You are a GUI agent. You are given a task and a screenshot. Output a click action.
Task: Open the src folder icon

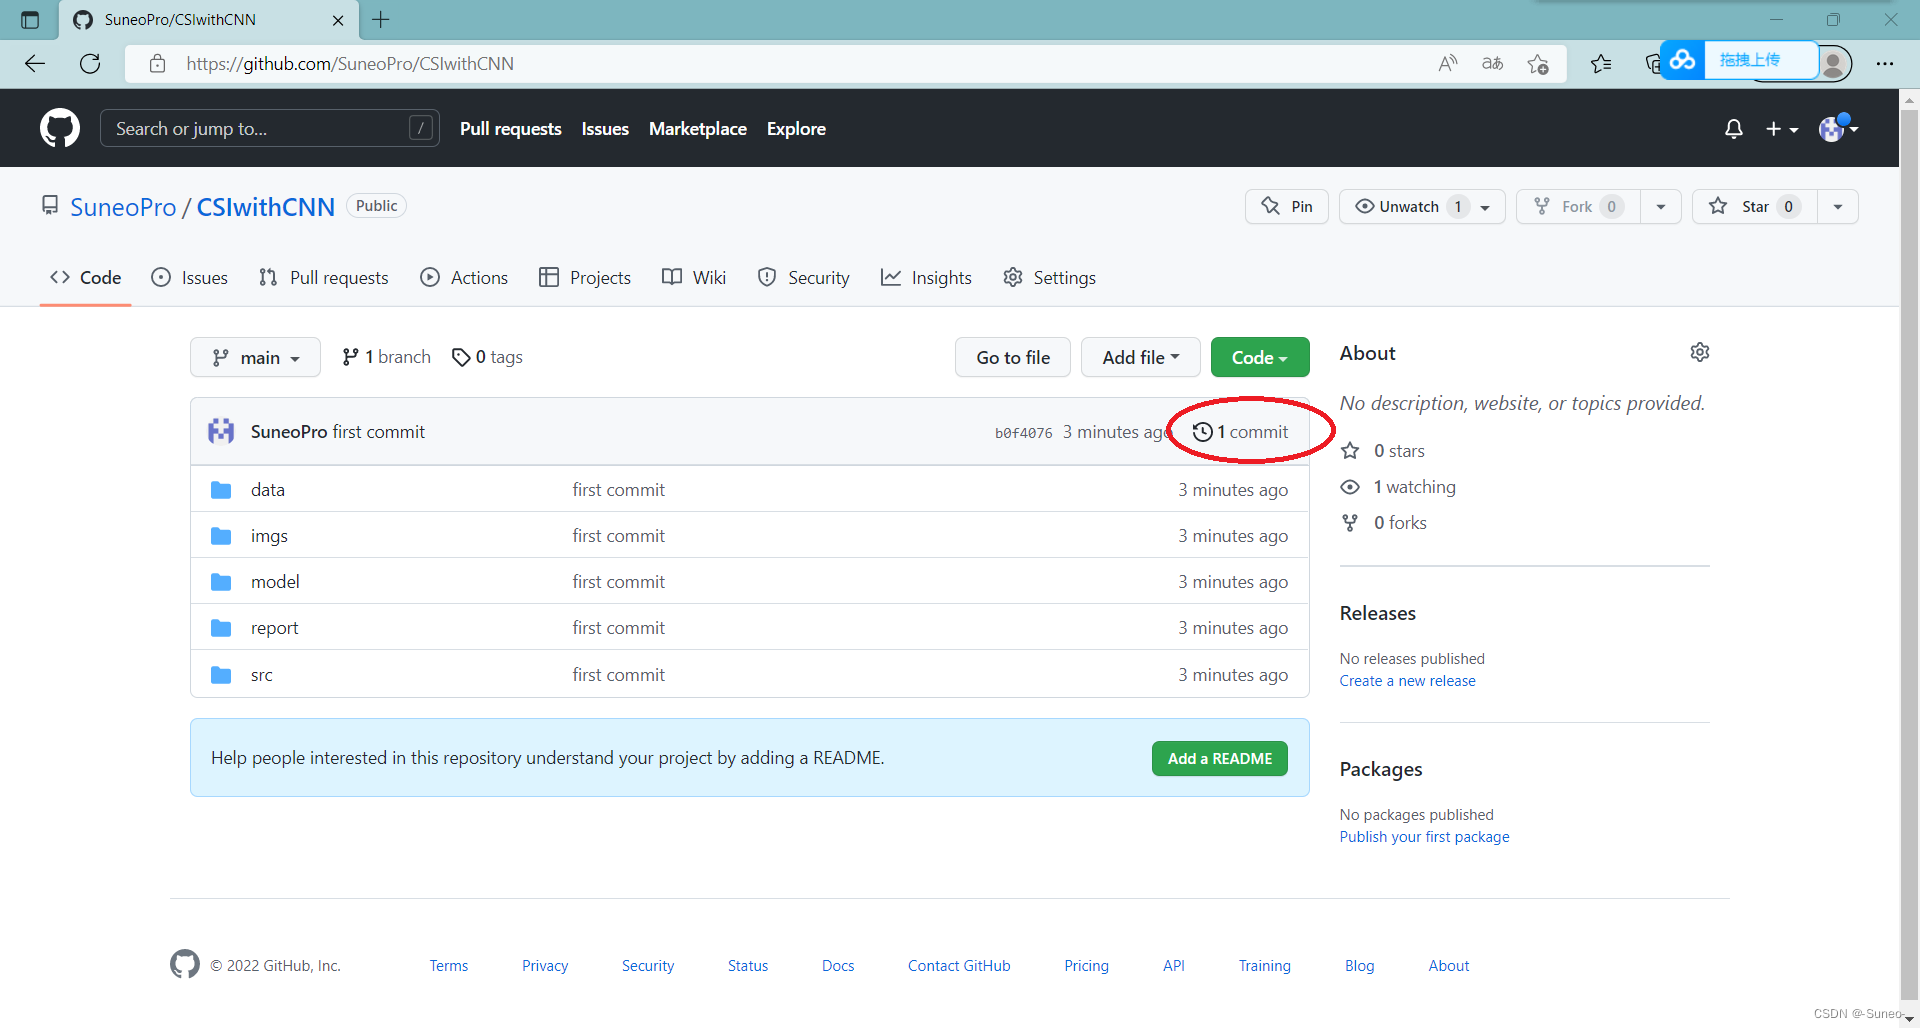[221, 675]
